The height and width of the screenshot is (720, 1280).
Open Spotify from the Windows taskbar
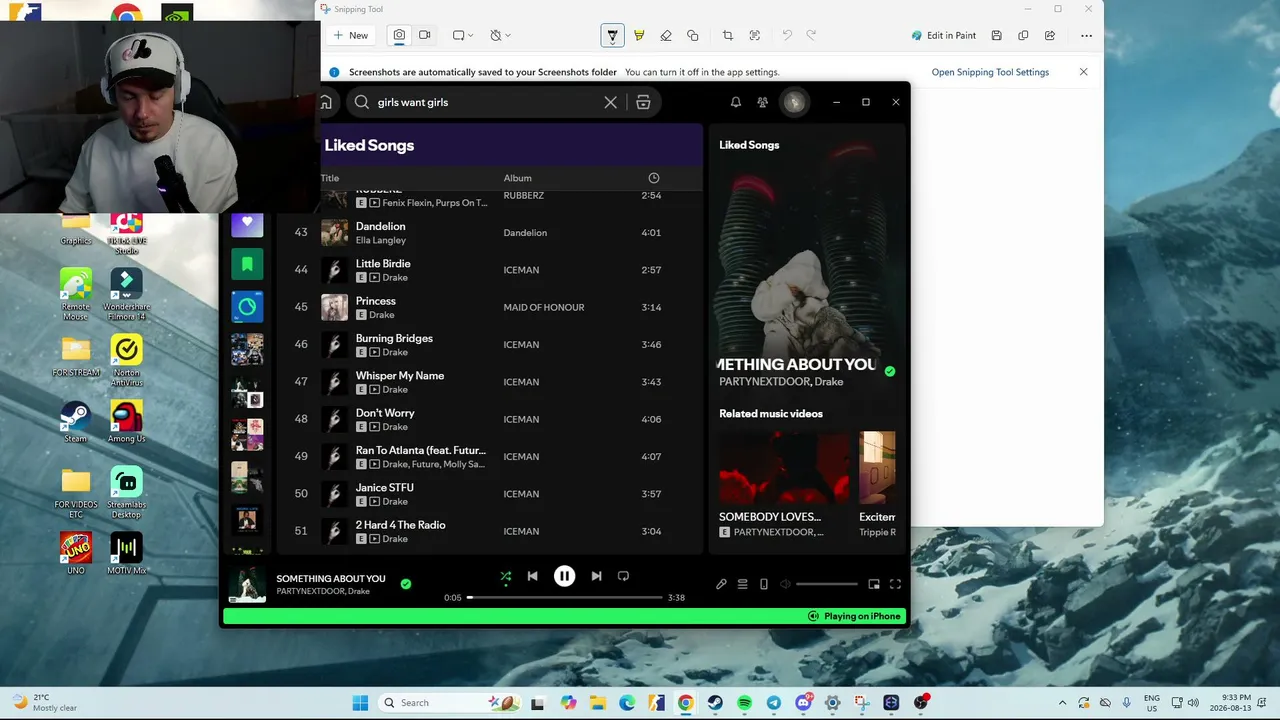click(744, 703)
